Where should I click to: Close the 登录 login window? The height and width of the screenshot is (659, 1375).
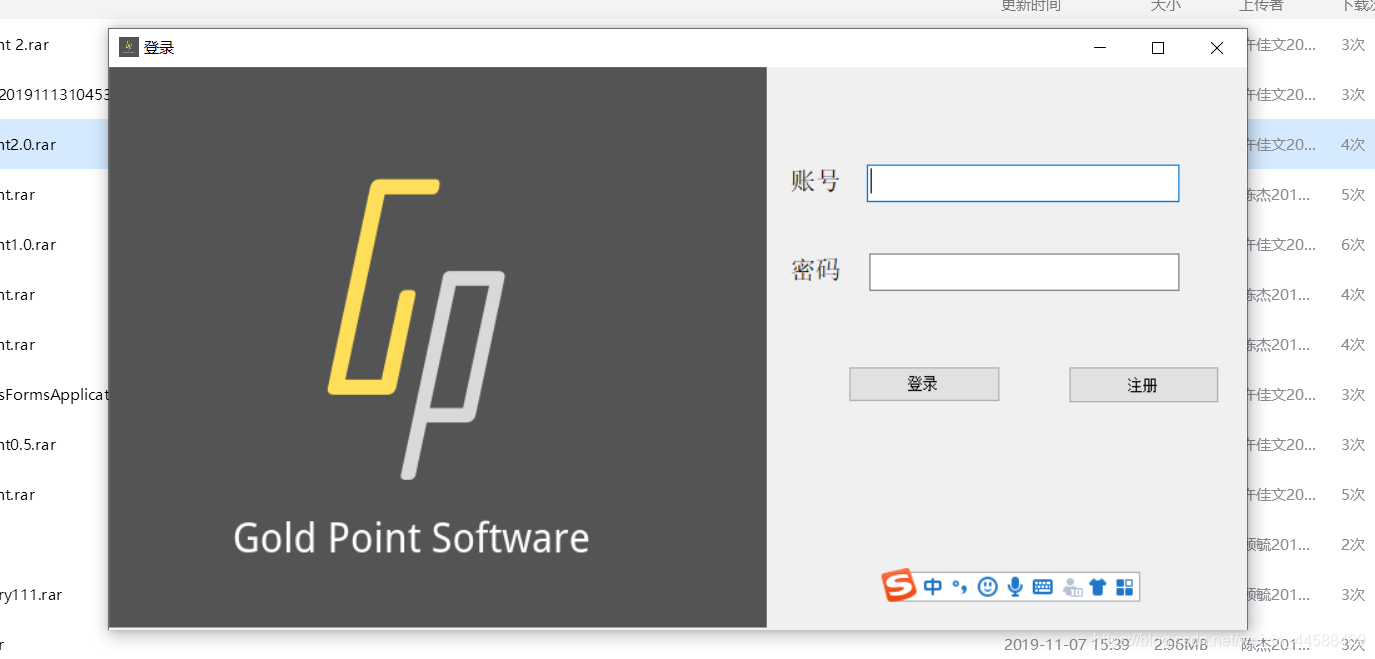pos(1217,48)
